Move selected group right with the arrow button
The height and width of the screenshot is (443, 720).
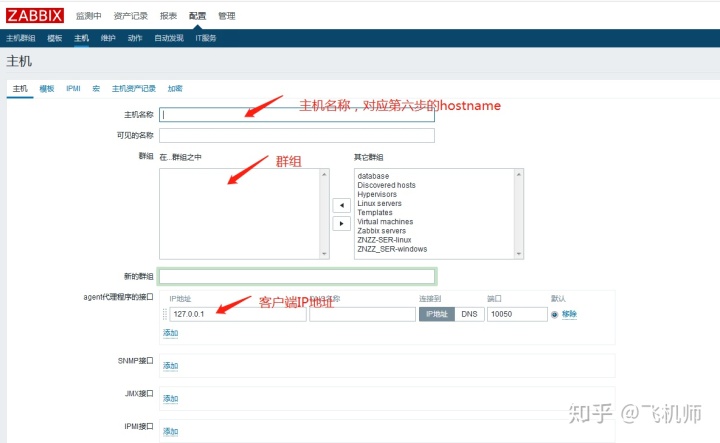tap(341, 224)
